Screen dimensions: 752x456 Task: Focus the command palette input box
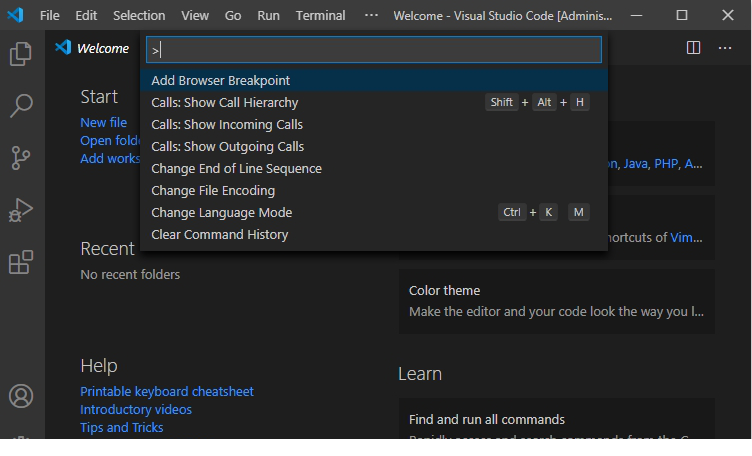pos(374,50)
